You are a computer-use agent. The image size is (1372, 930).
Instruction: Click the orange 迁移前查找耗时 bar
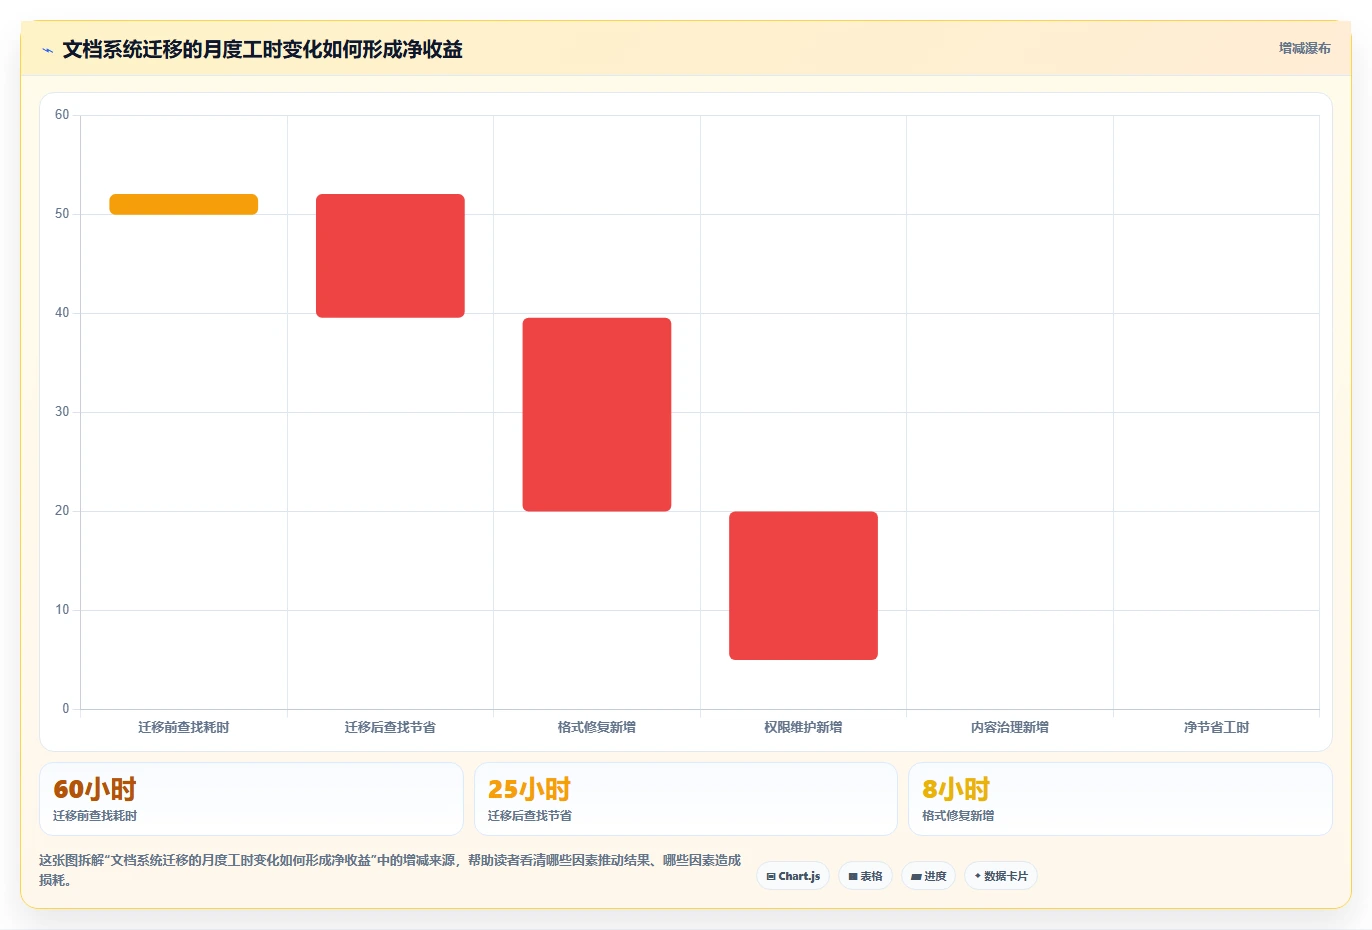click(184, 204)
